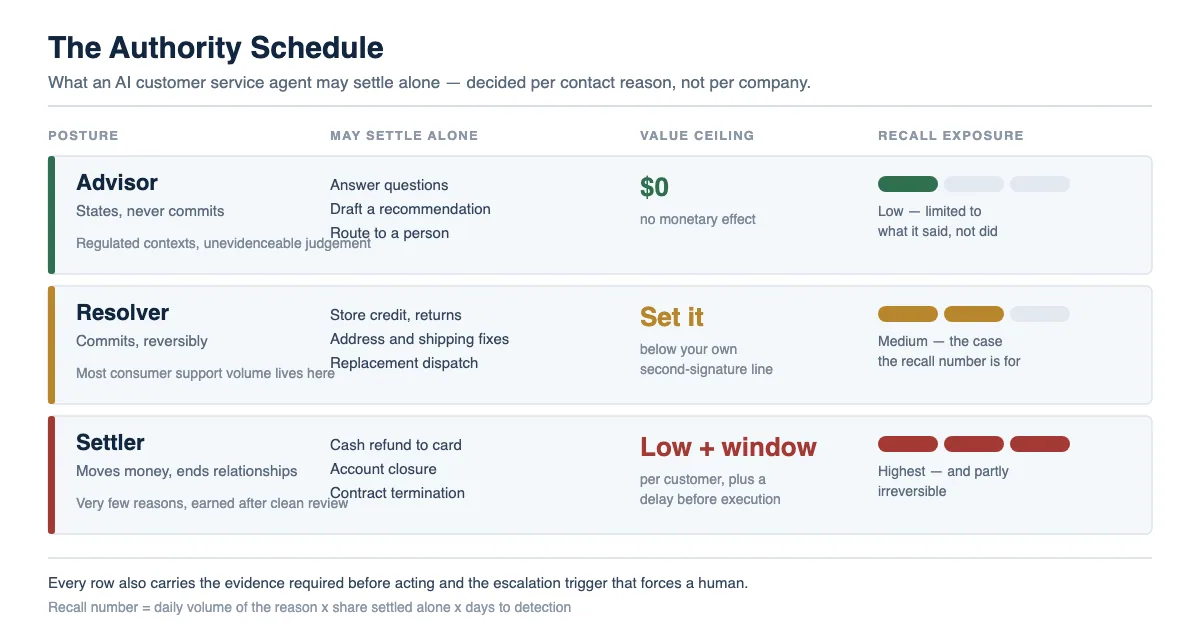The image size is (1200, 630).
Task: Click the 'Low + window' ceiling text
Action: tap(728, 447)
